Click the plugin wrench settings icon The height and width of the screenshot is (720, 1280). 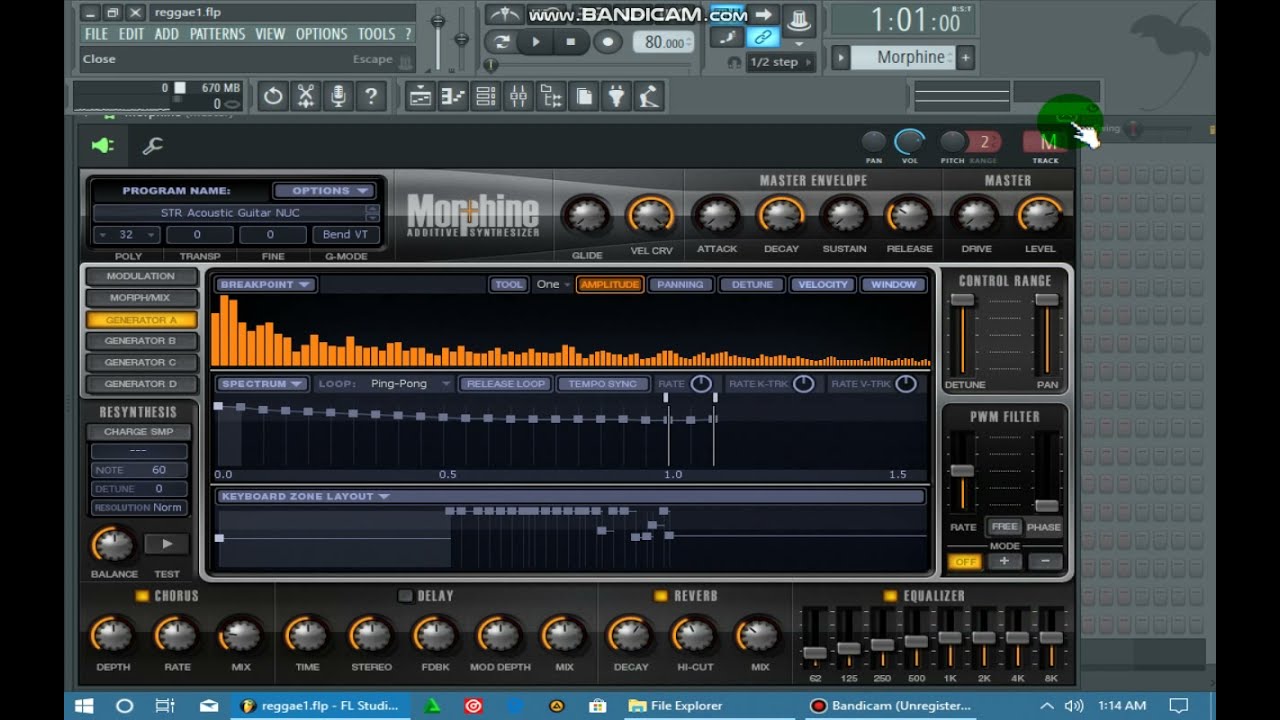[x=152, y=146]
